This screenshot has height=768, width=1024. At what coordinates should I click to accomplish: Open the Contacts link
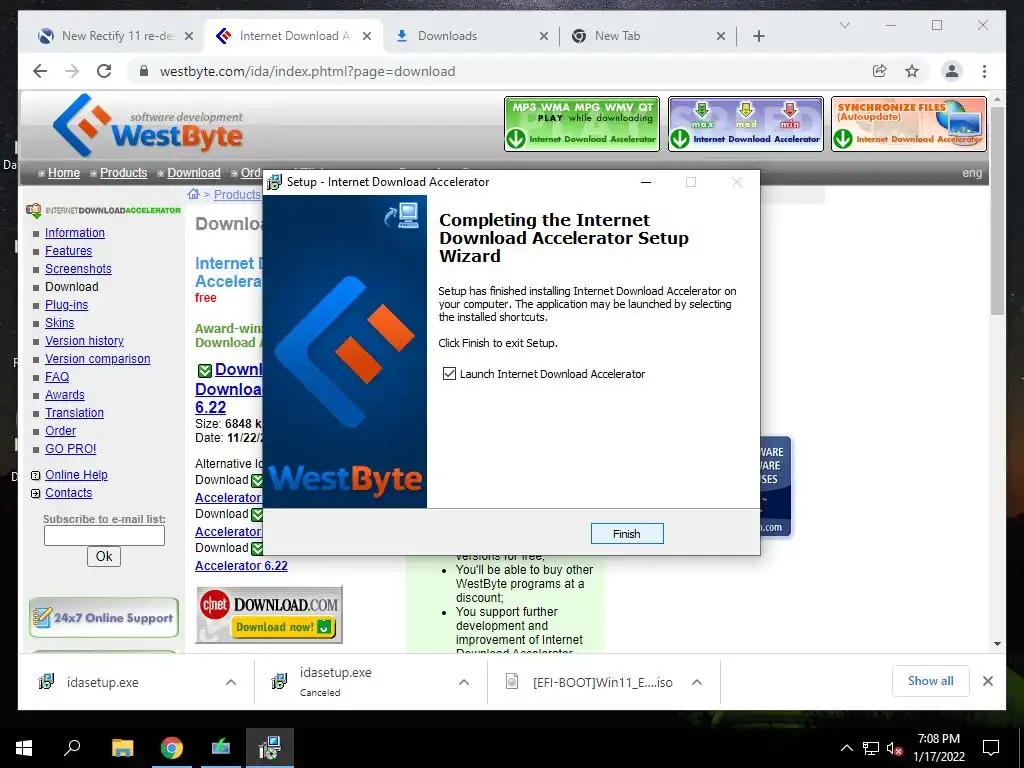pyautogui.click(x=69, y=493)
